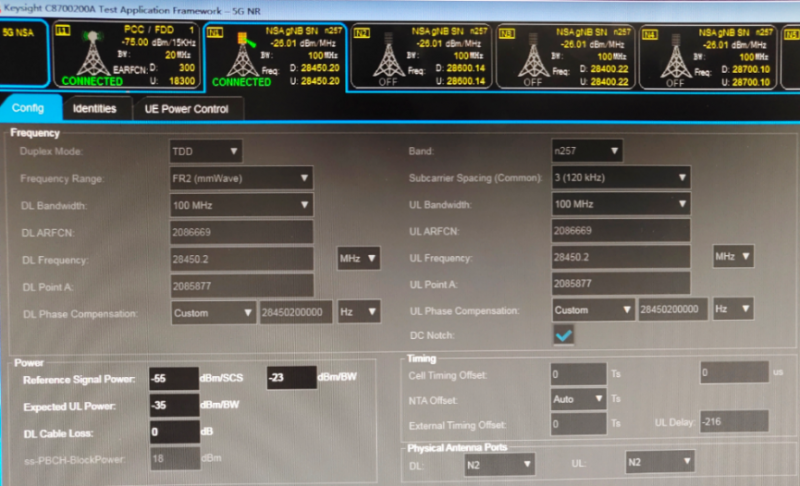Open the UE Power Control tab

point(187,108)
